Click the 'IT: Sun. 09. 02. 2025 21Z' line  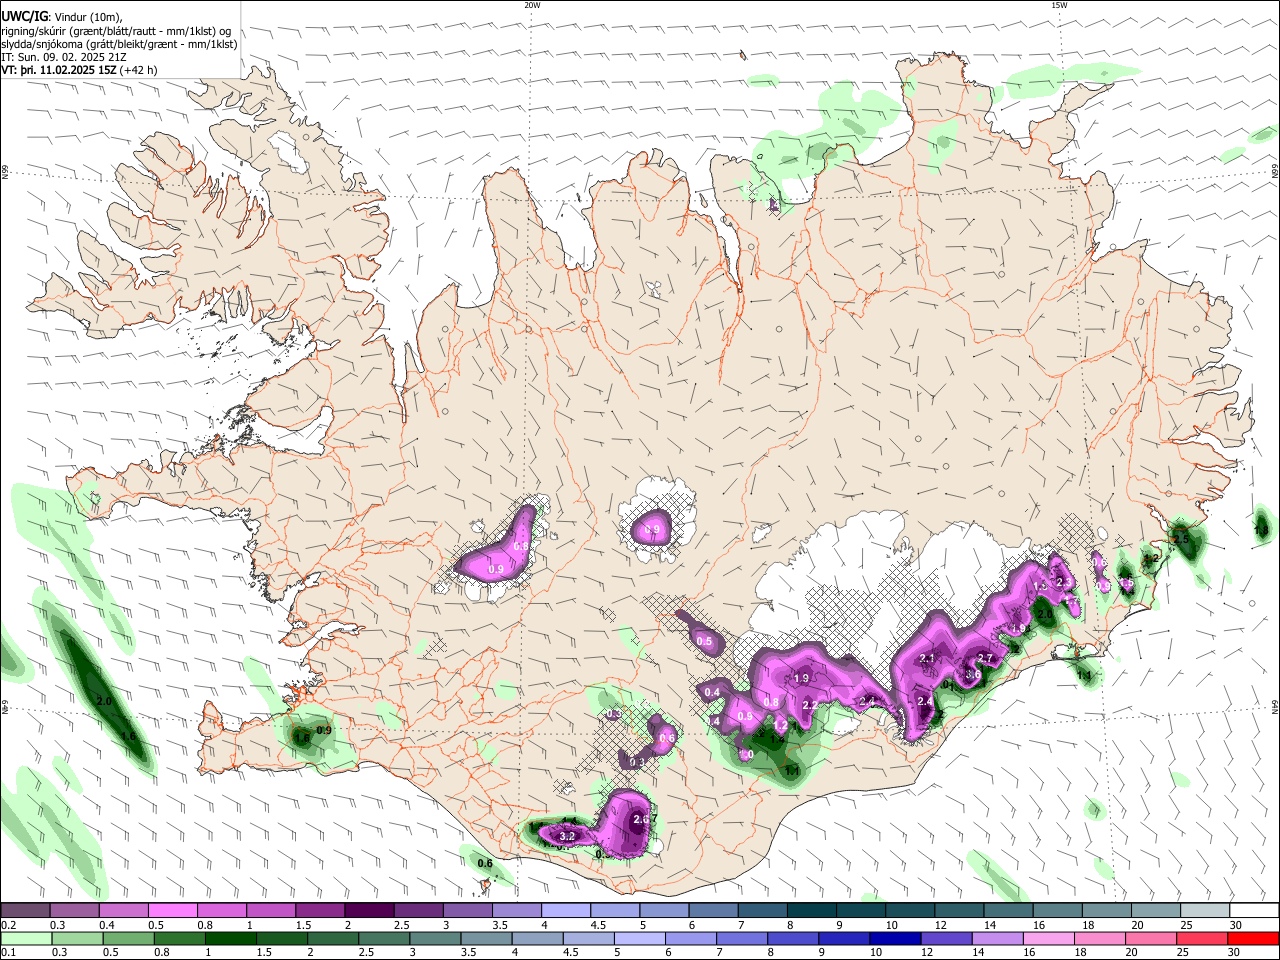(x=64, y=57)
